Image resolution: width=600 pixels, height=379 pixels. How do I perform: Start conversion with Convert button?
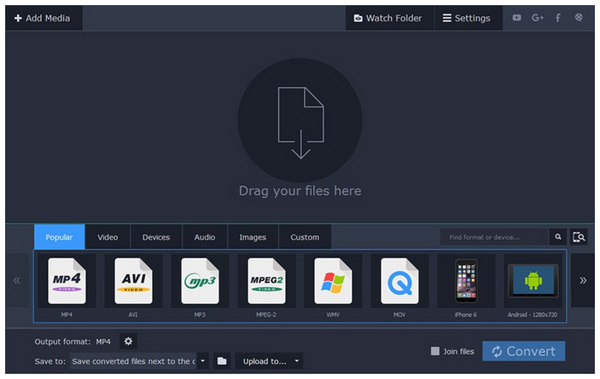pos(523,351)
